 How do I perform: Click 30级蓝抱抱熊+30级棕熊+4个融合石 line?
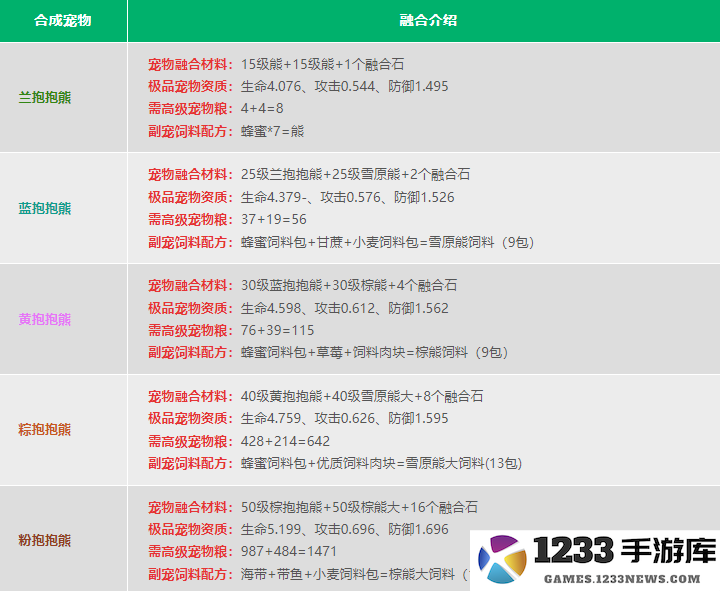click(x=349, y=285)
